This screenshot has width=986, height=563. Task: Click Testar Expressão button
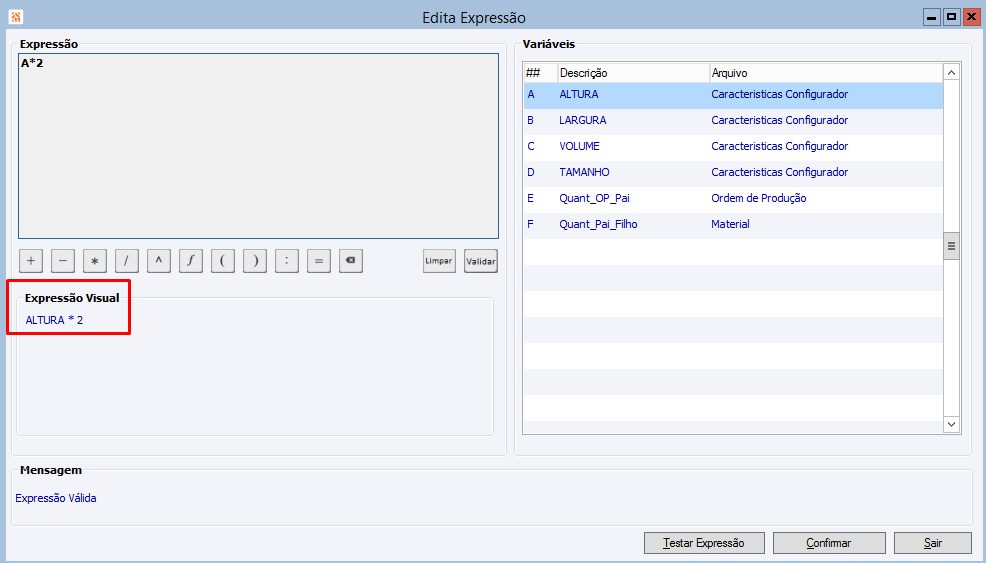point(704,543)
